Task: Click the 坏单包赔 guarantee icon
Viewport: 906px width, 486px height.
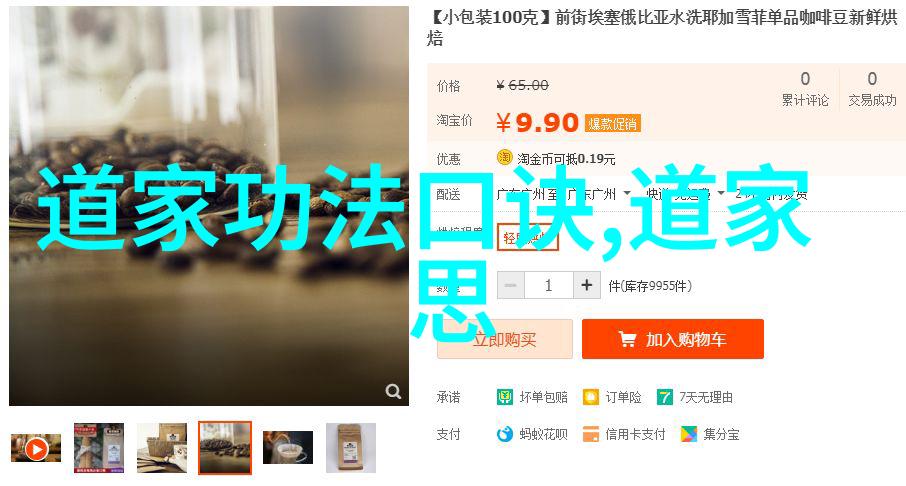Action: (x=504, y=397)
